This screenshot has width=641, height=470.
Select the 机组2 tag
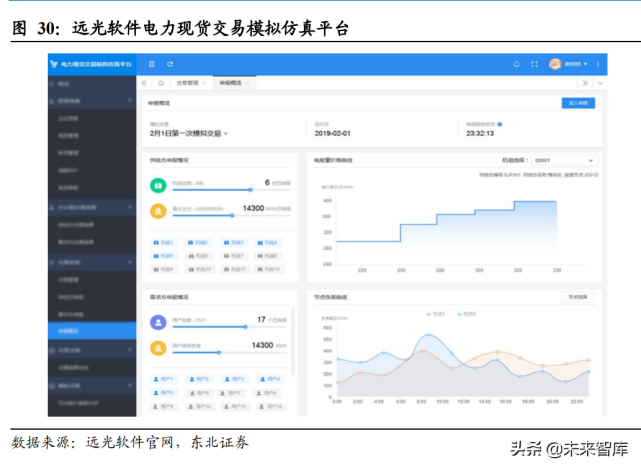pos(198,243)
